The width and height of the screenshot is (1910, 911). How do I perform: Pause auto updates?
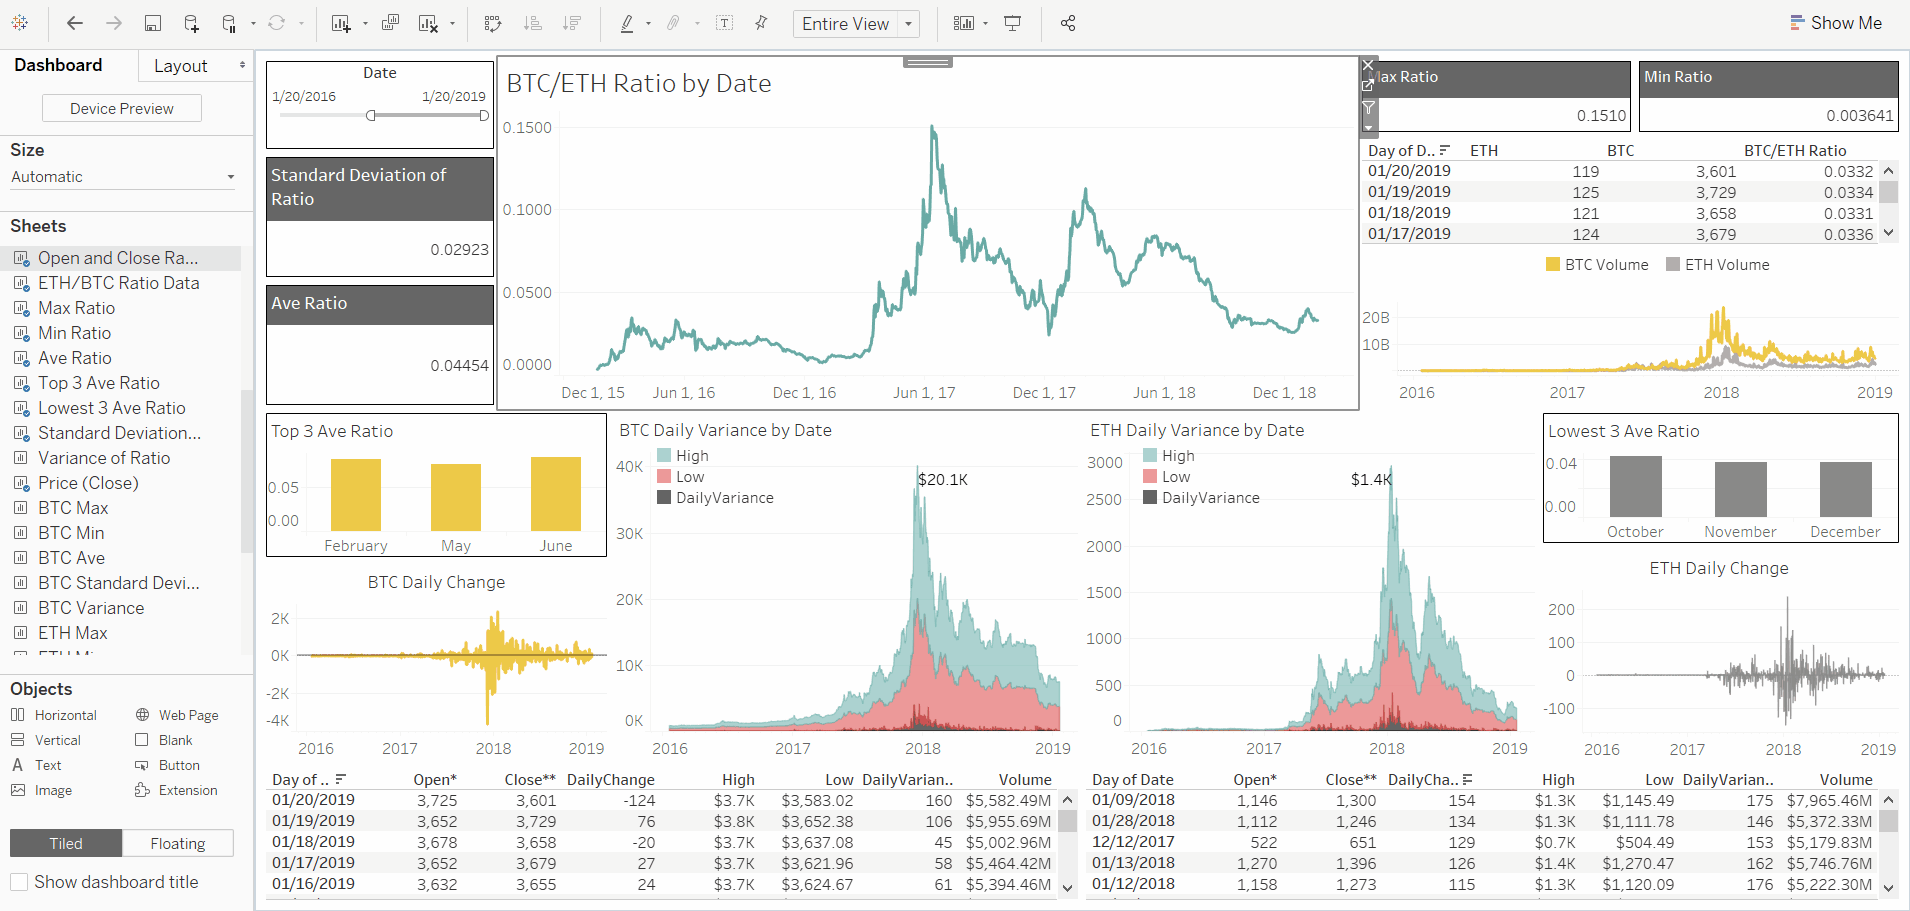tap(228, 23)
